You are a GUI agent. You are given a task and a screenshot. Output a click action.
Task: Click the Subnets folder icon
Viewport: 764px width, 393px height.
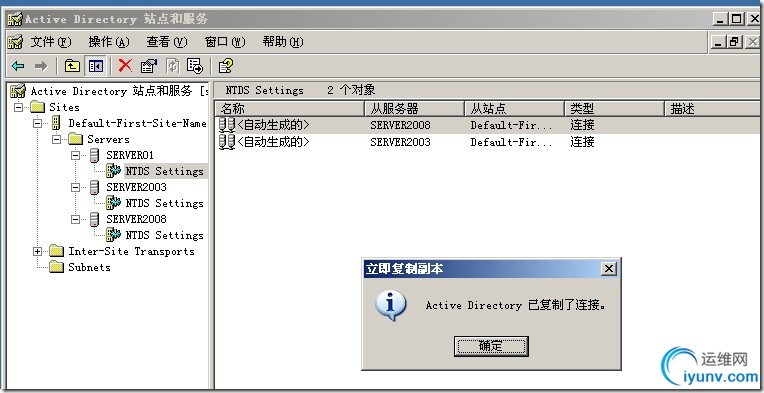[57, 267]
